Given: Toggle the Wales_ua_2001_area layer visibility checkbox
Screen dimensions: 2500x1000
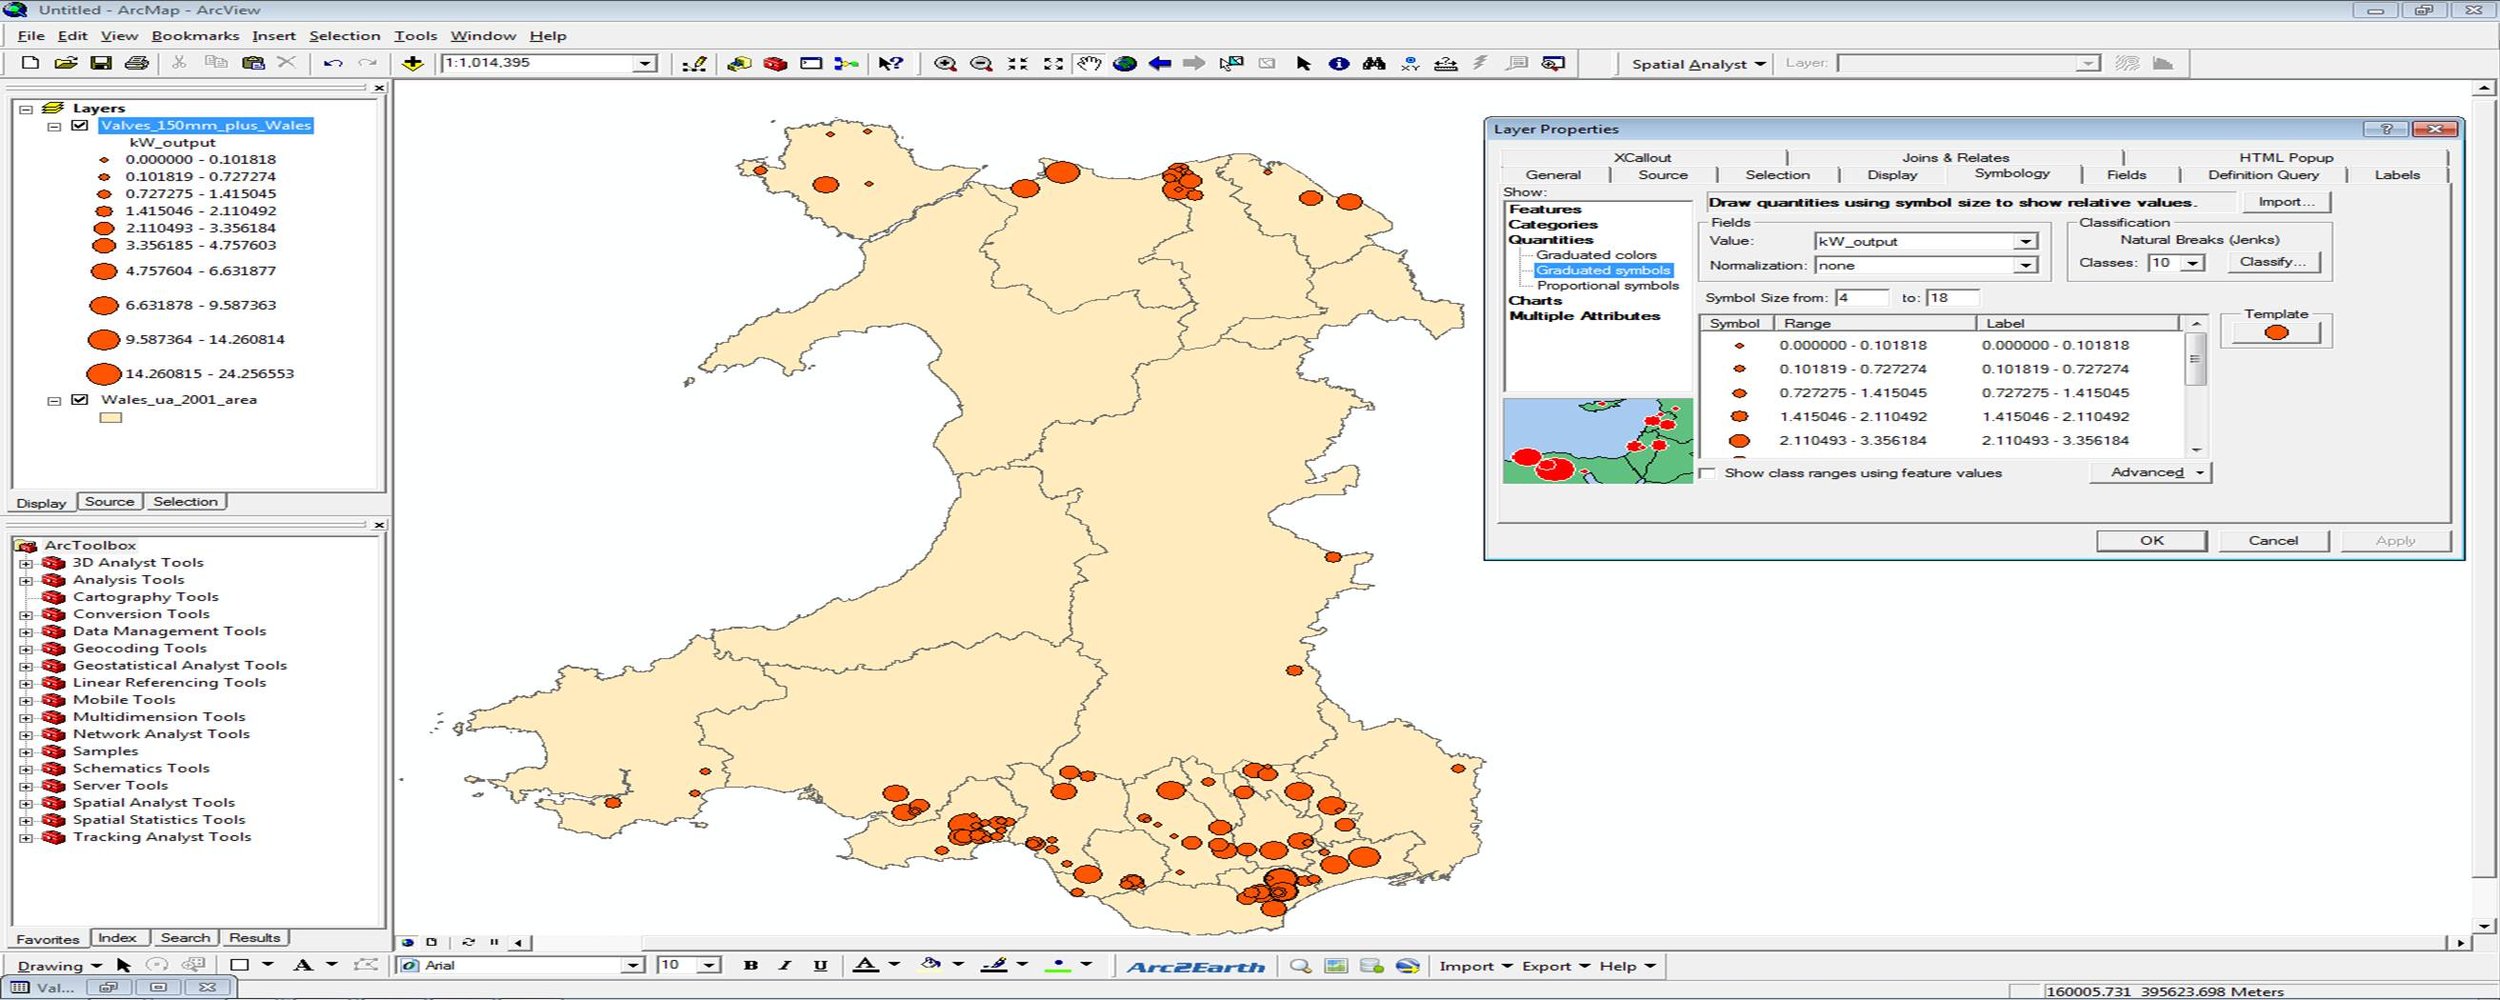Looking at the screenshot, I should coord(80,400).
